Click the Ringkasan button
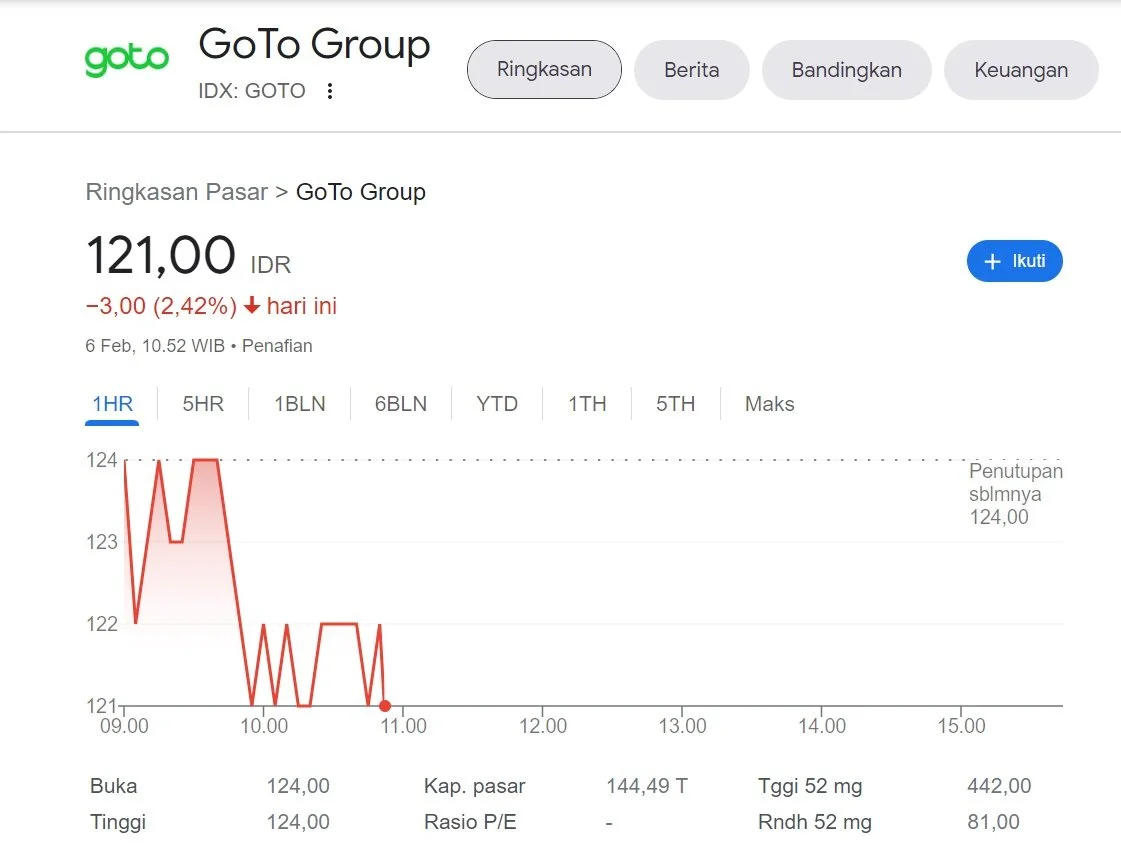 click(544, 70)
